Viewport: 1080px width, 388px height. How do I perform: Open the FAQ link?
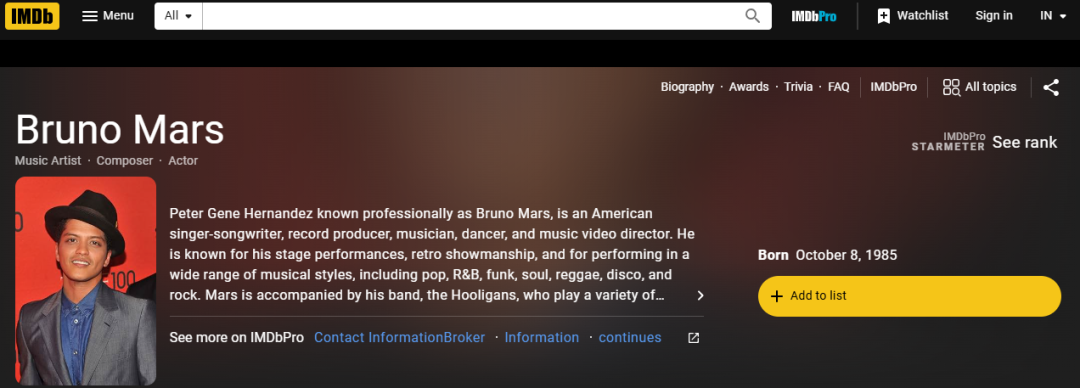click(838, 87)
